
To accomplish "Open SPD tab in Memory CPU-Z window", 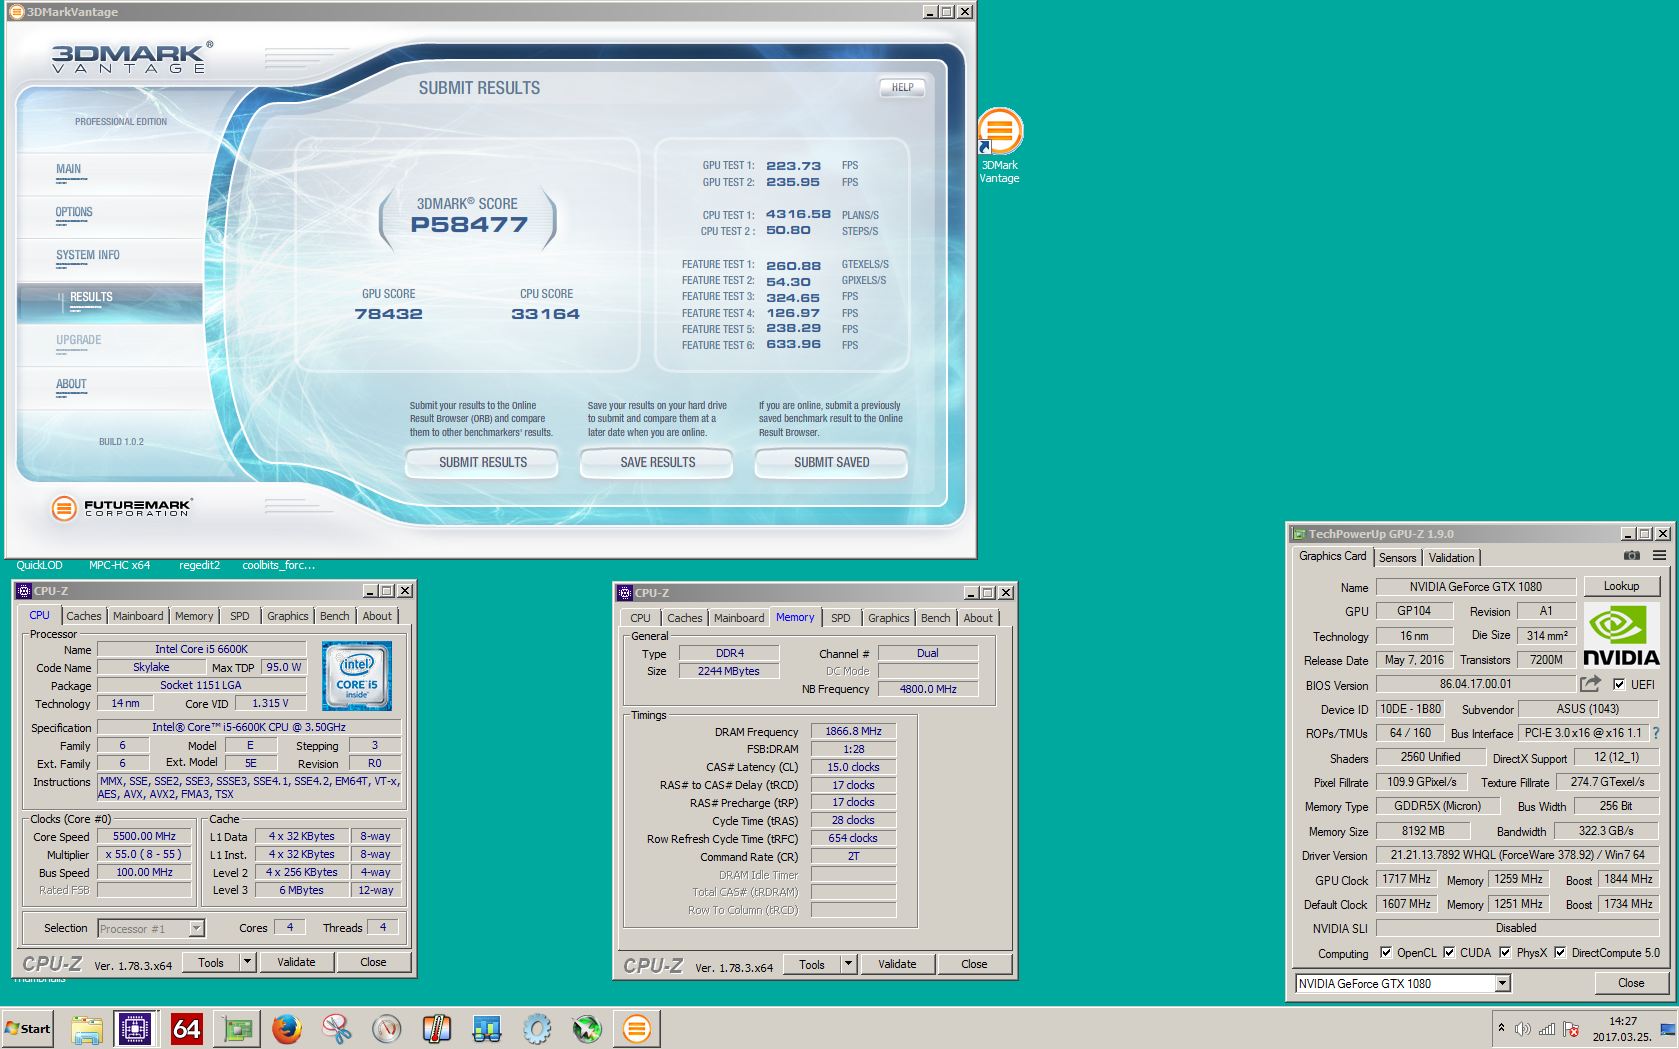I will click(841, 618).
